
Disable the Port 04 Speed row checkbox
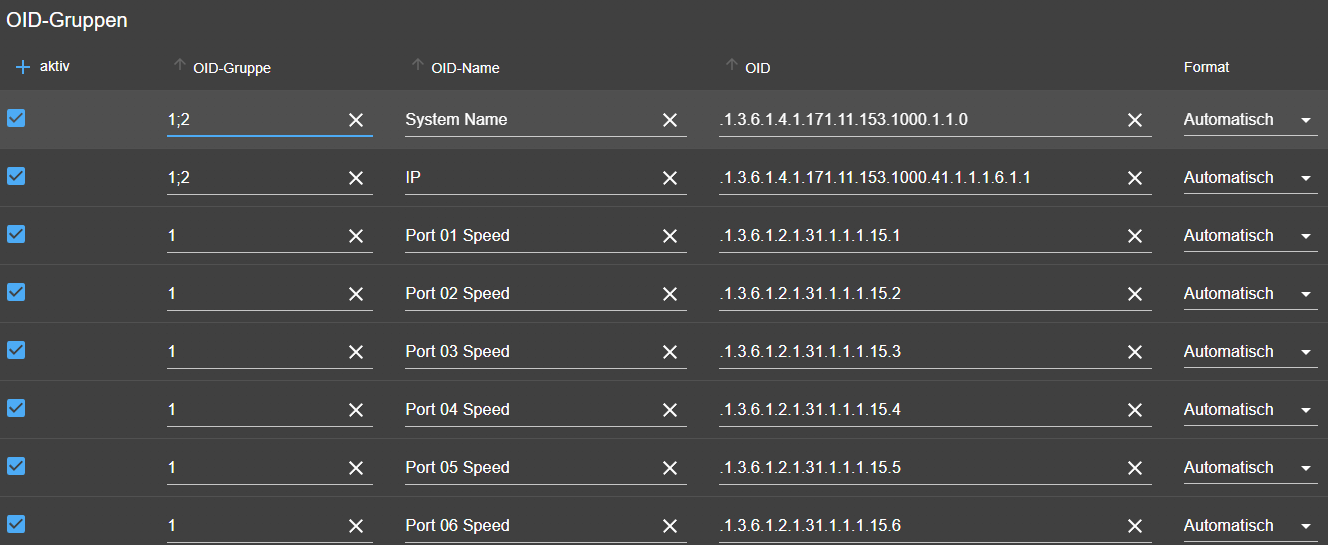pyautogui.click(x=16, y=408)
